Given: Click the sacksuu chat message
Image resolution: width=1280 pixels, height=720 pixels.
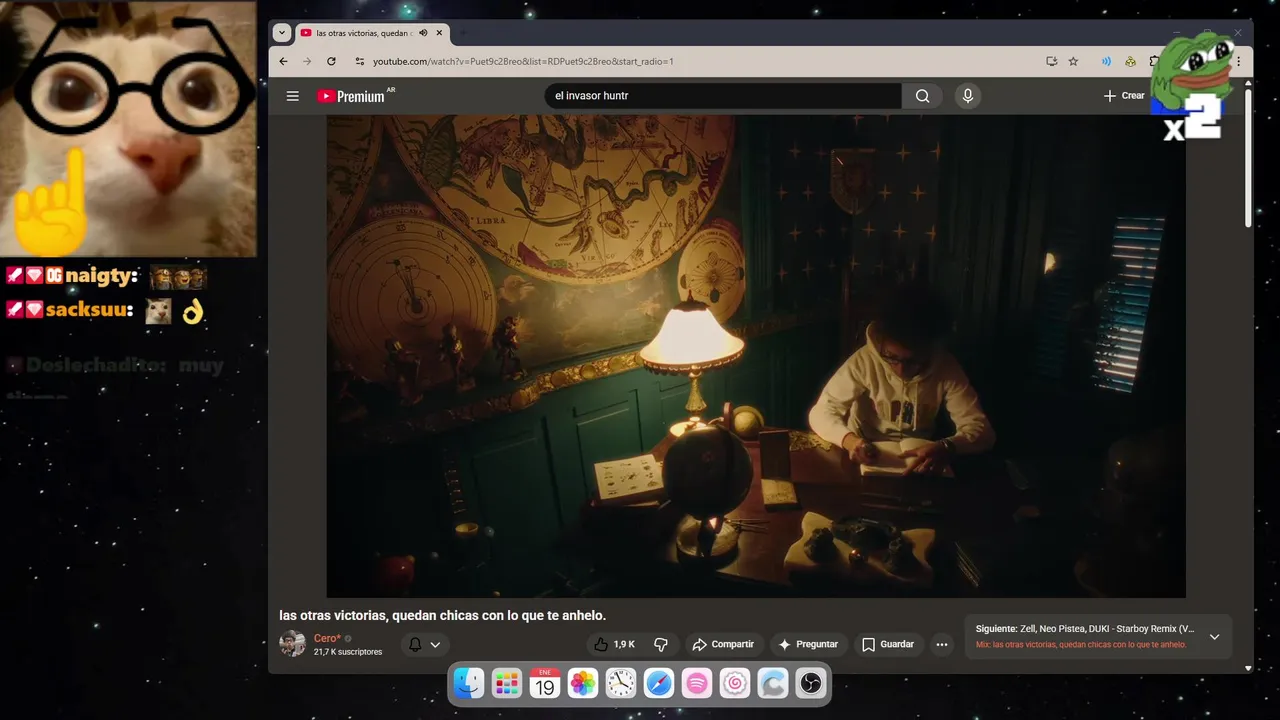Looking at the screenshot, I should coord(105,311).
